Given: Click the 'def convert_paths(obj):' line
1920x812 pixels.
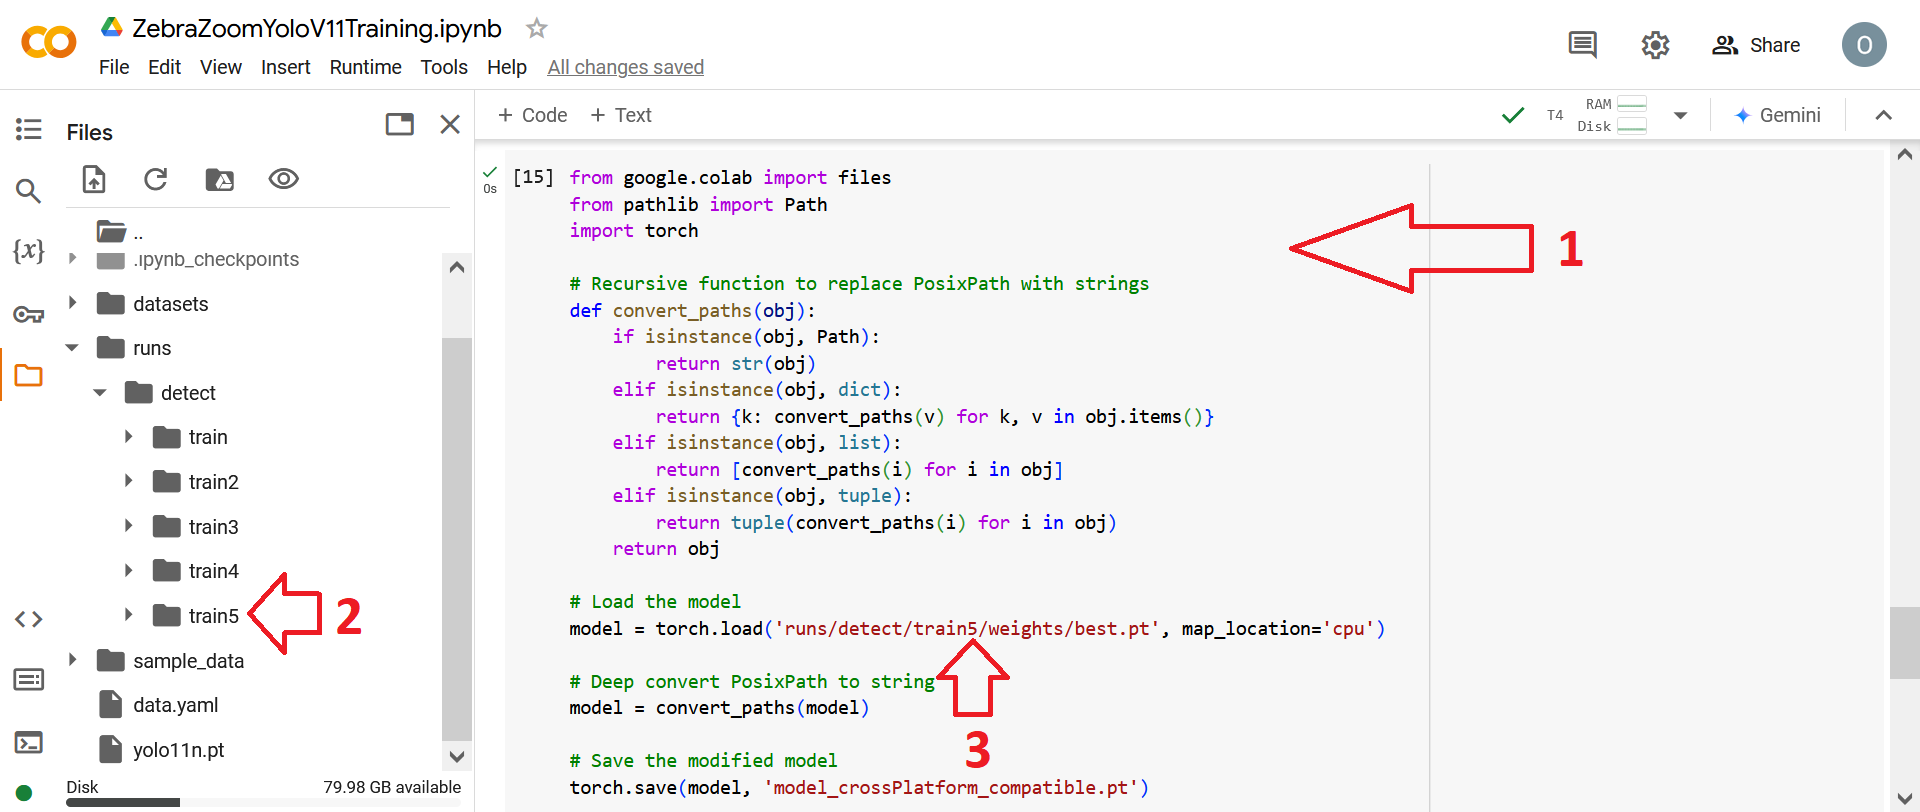Looking at the screenshot, I should tap(692, 310).
